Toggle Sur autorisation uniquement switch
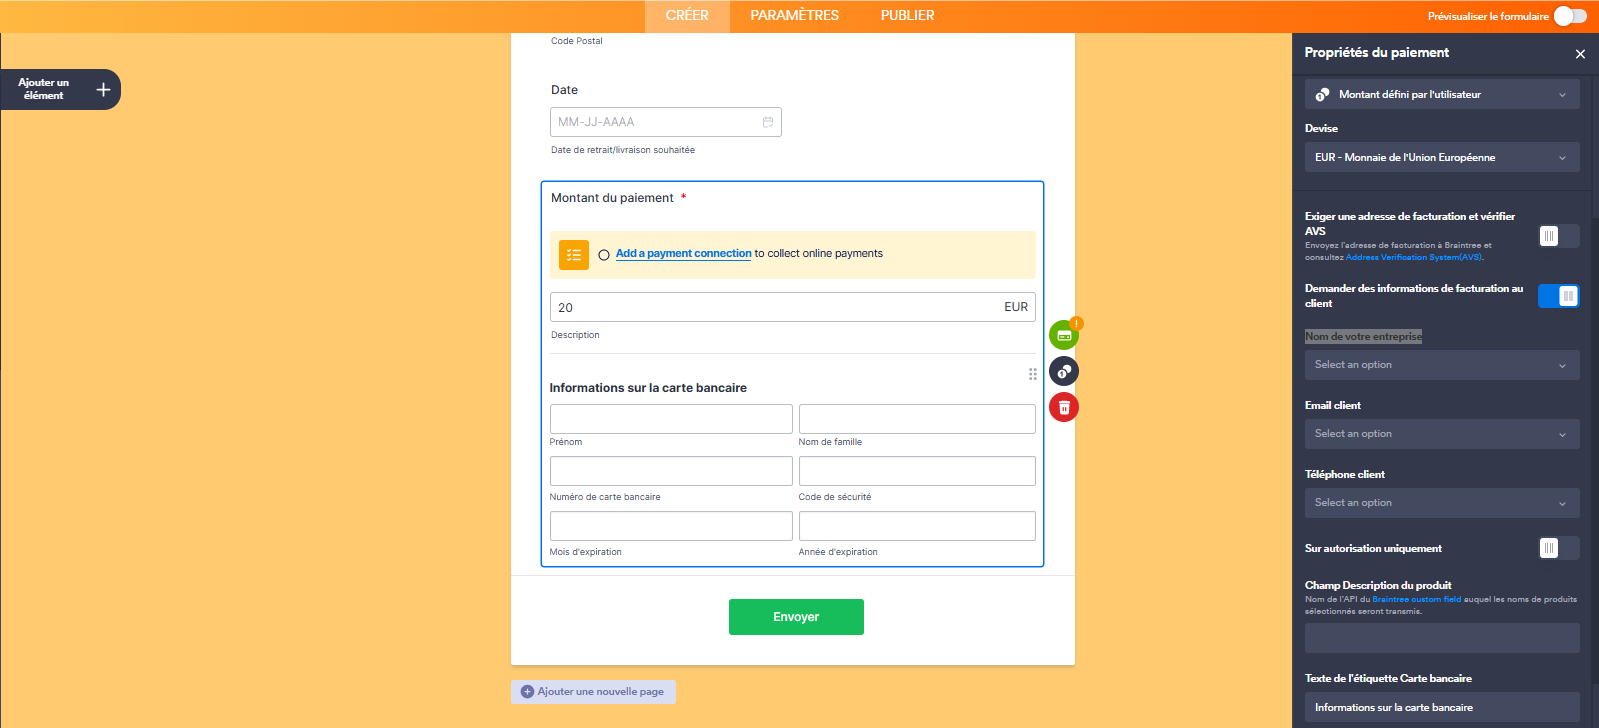Screen dimensions: 1599x728 pos(1558,548)
